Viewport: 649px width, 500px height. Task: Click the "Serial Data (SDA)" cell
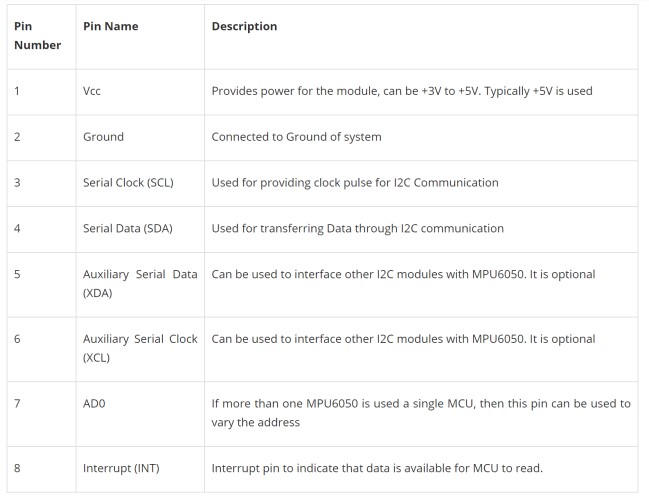click(128, 228)
